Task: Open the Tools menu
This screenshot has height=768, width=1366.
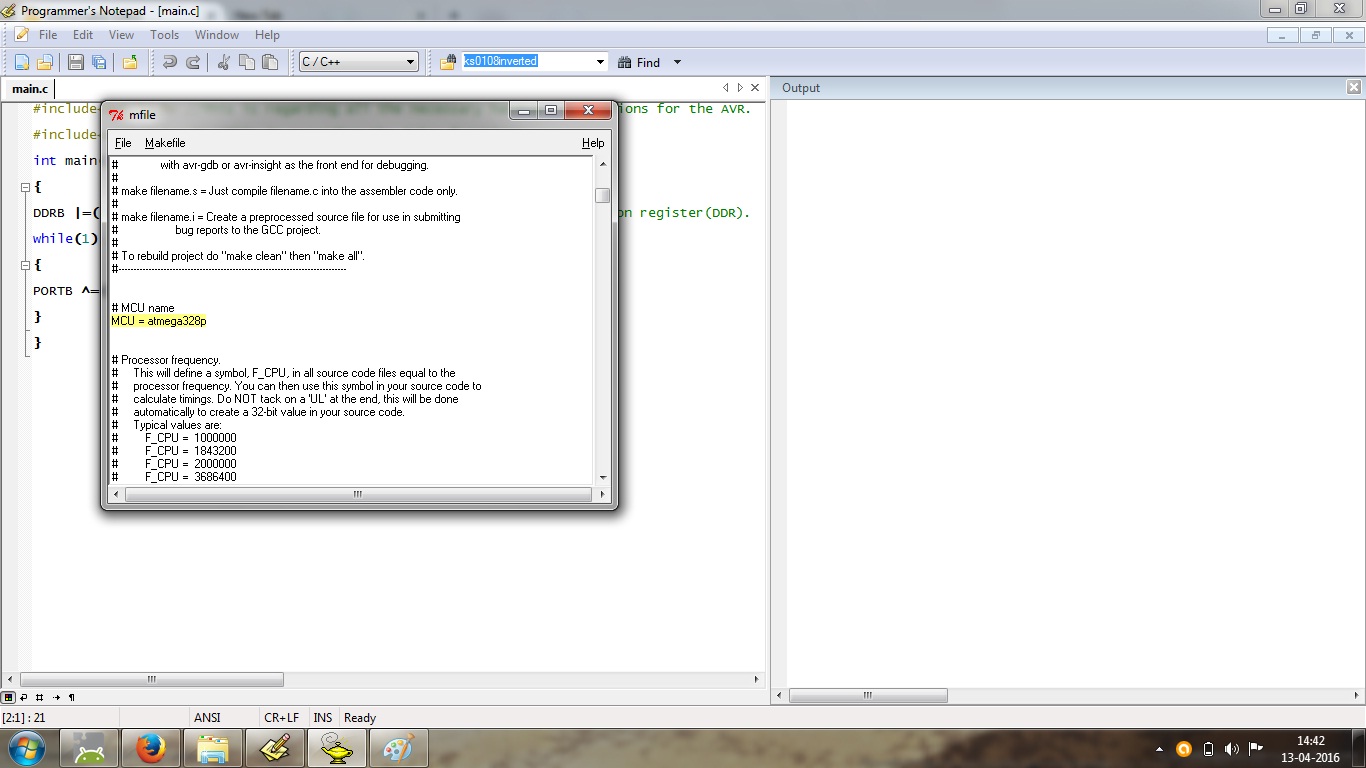Action: (x=165, y=35)
